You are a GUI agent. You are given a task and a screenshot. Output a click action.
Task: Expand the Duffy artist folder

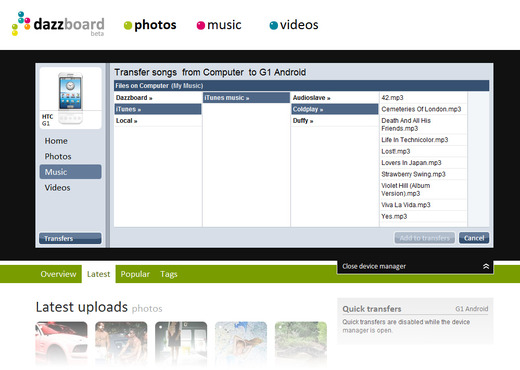[335, 121]
